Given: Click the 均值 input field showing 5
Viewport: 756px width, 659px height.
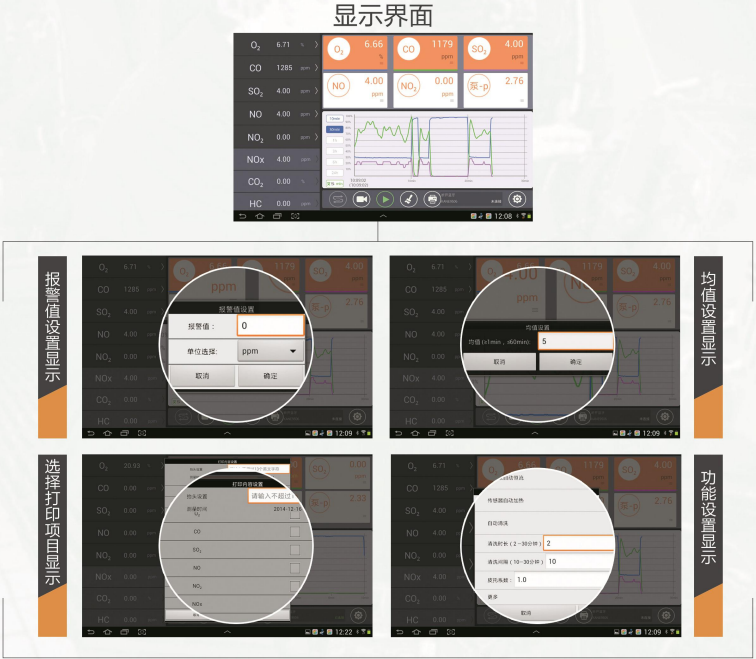Looking at the screenshot, I should coord(576,341).
